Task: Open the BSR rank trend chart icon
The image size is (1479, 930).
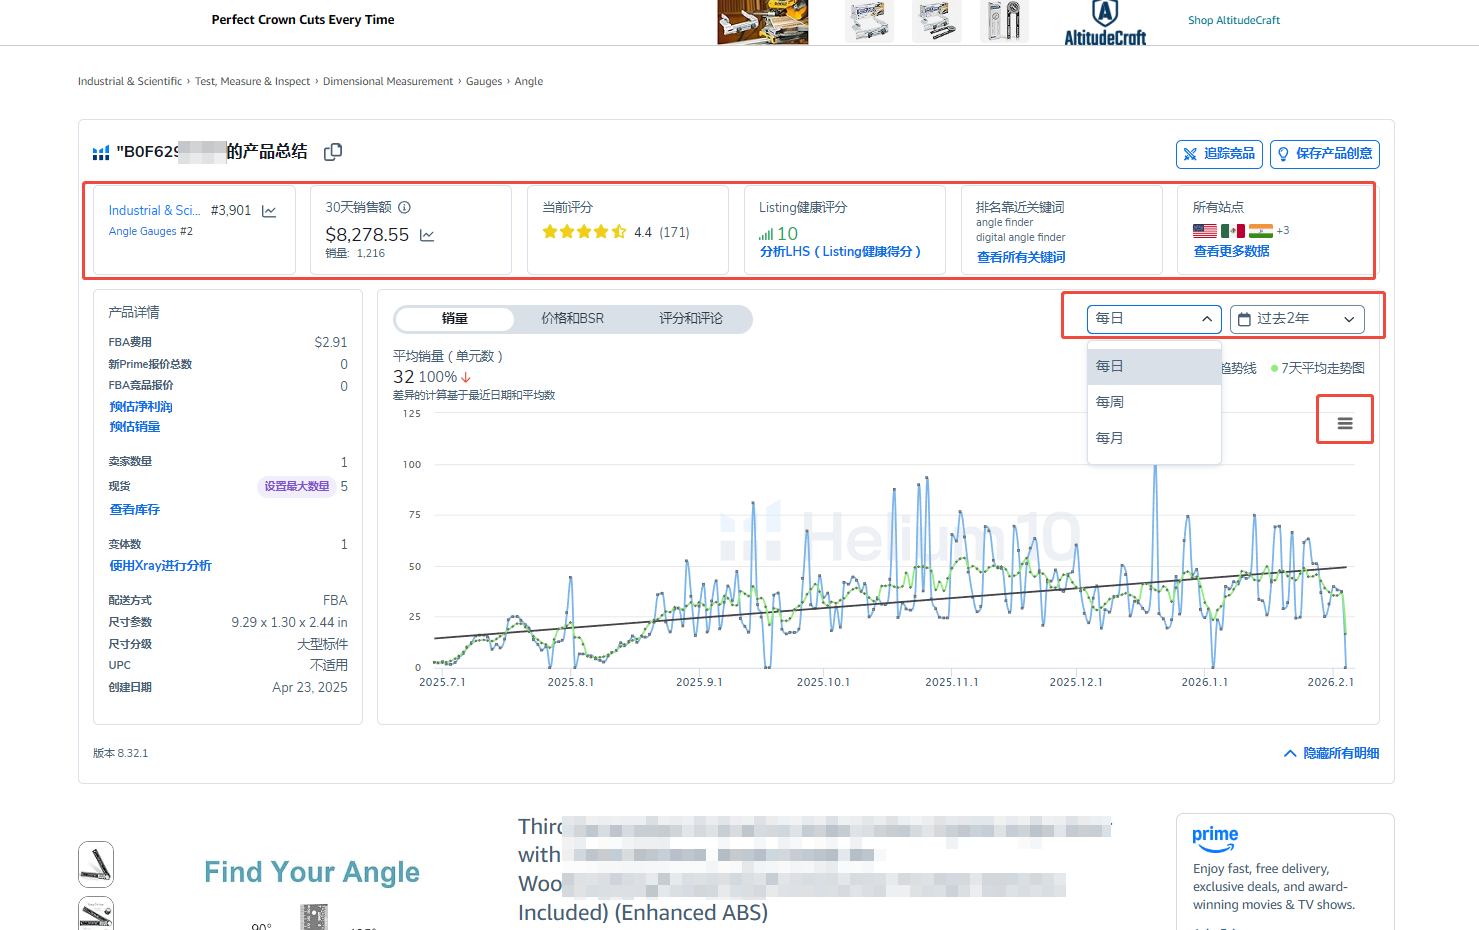Action: click(x=269, y=211)
